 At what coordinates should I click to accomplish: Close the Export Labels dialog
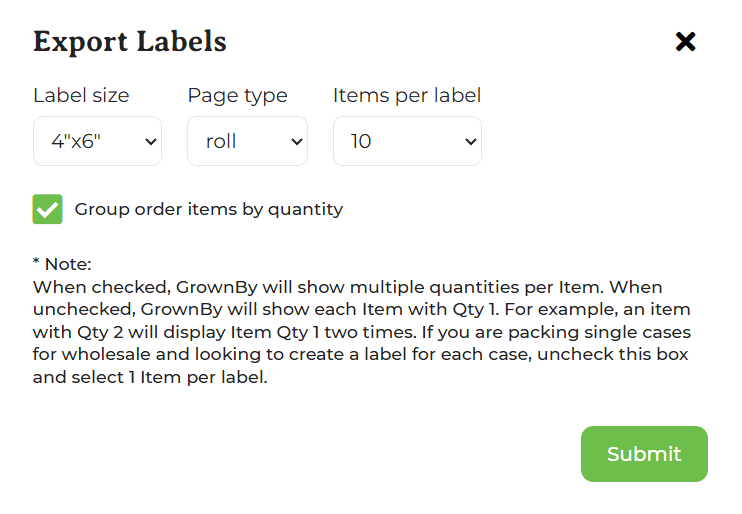click(x=685, y=42)
